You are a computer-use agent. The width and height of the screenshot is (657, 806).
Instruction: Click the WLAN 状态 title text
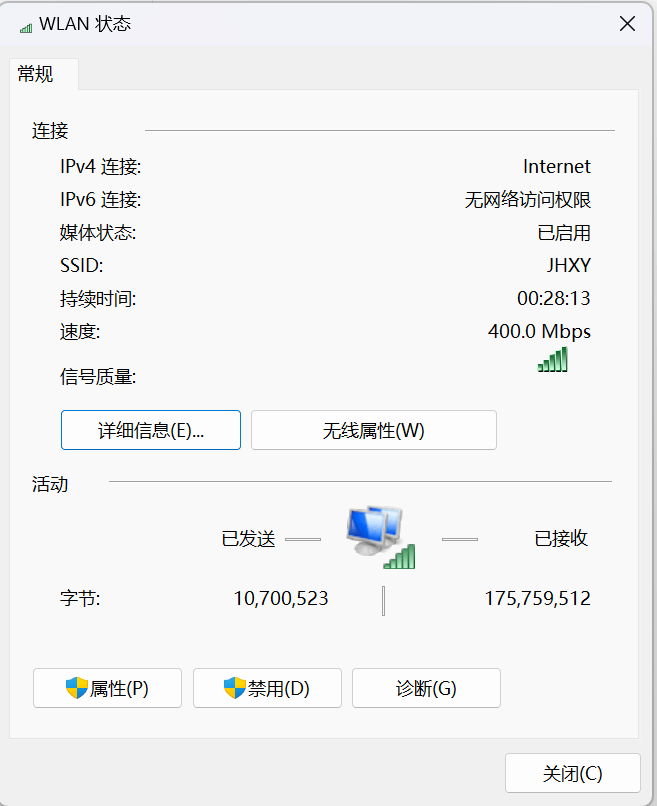point(85,24)
